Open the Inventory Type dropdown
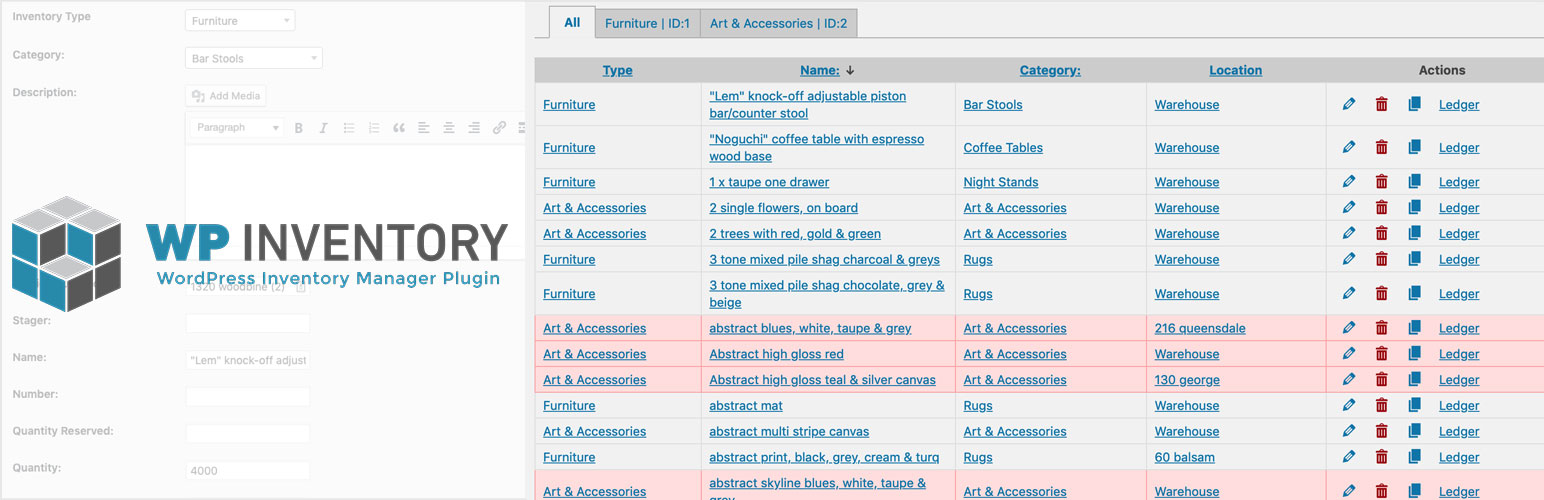The width and height of the screenshot is (1544, 500). pyautogui.click(x=240, y=21)
